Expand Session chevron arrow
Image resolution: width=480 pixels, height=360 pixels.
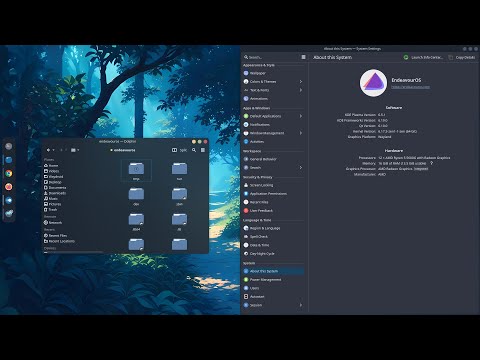pos(301,305)
